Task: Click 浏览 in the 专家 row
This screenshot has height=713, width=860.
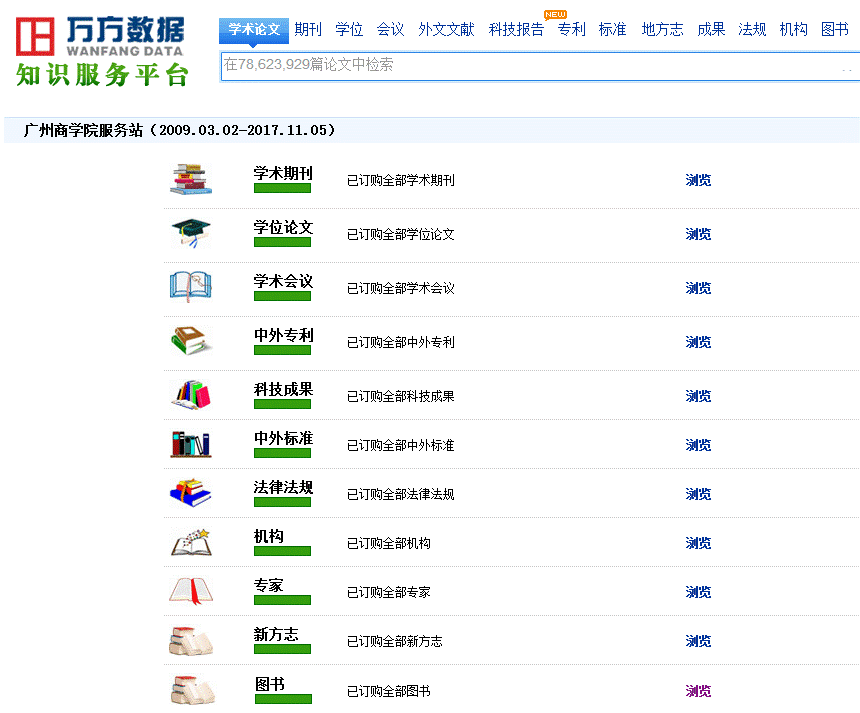Action: pyautogui.click(x=698, y=592)
